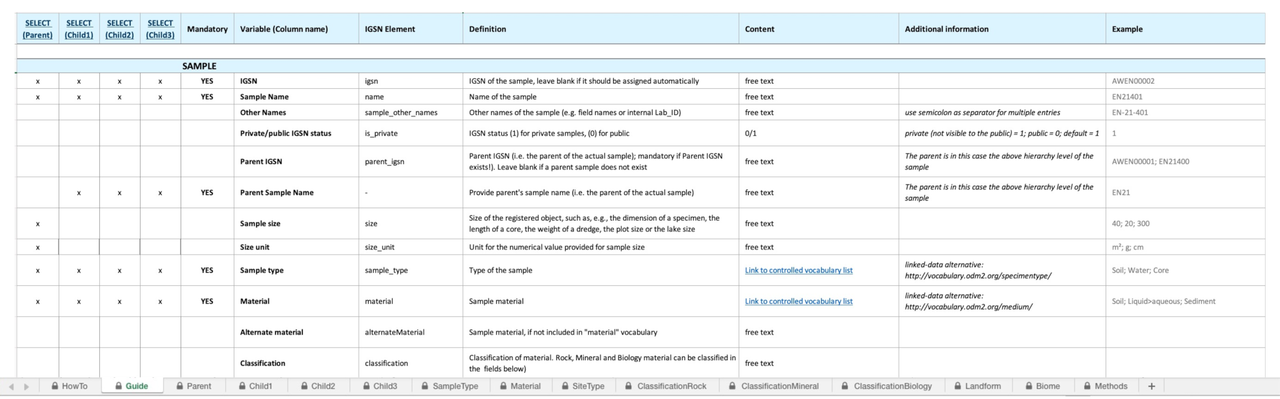Go to the previous sheet with the arrow
Viewport: 1280px width, 399px height.
pos(11,386)
